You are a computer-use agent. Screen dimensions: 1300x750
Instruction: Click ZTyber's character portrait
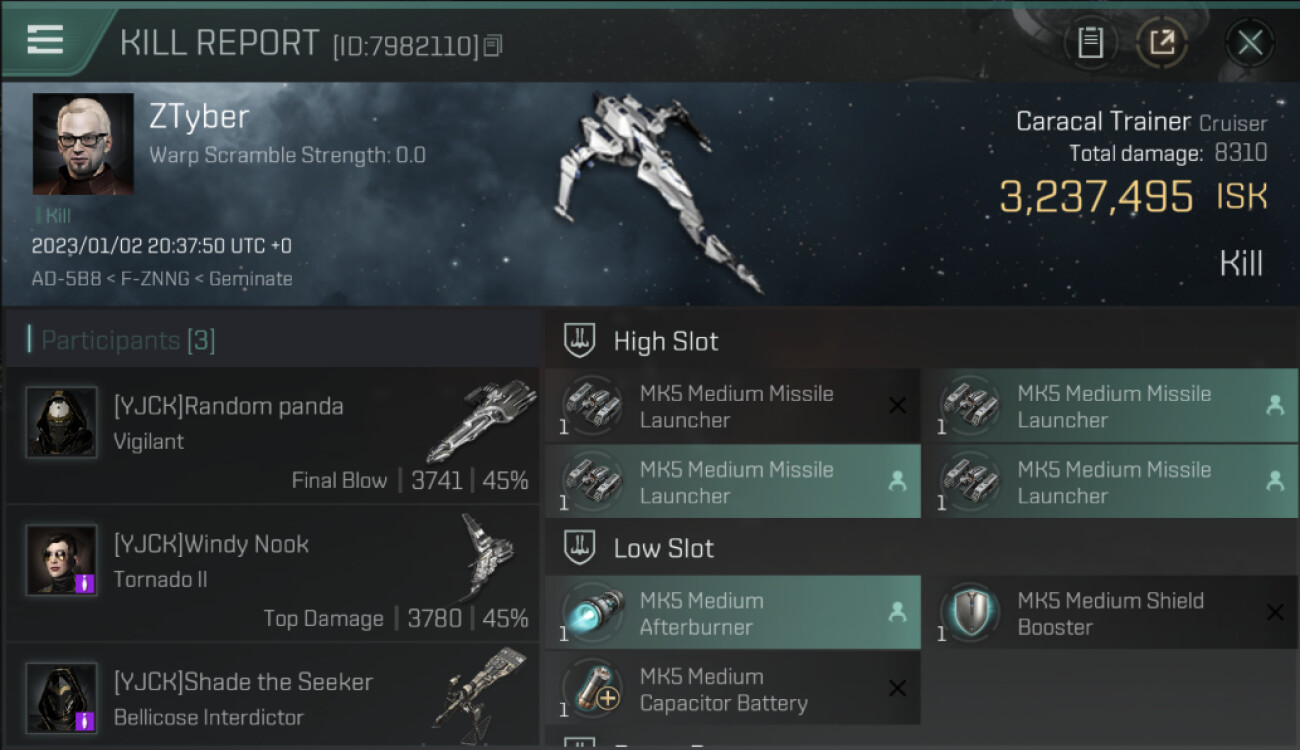pyautogui.click(x=83, y=144)
